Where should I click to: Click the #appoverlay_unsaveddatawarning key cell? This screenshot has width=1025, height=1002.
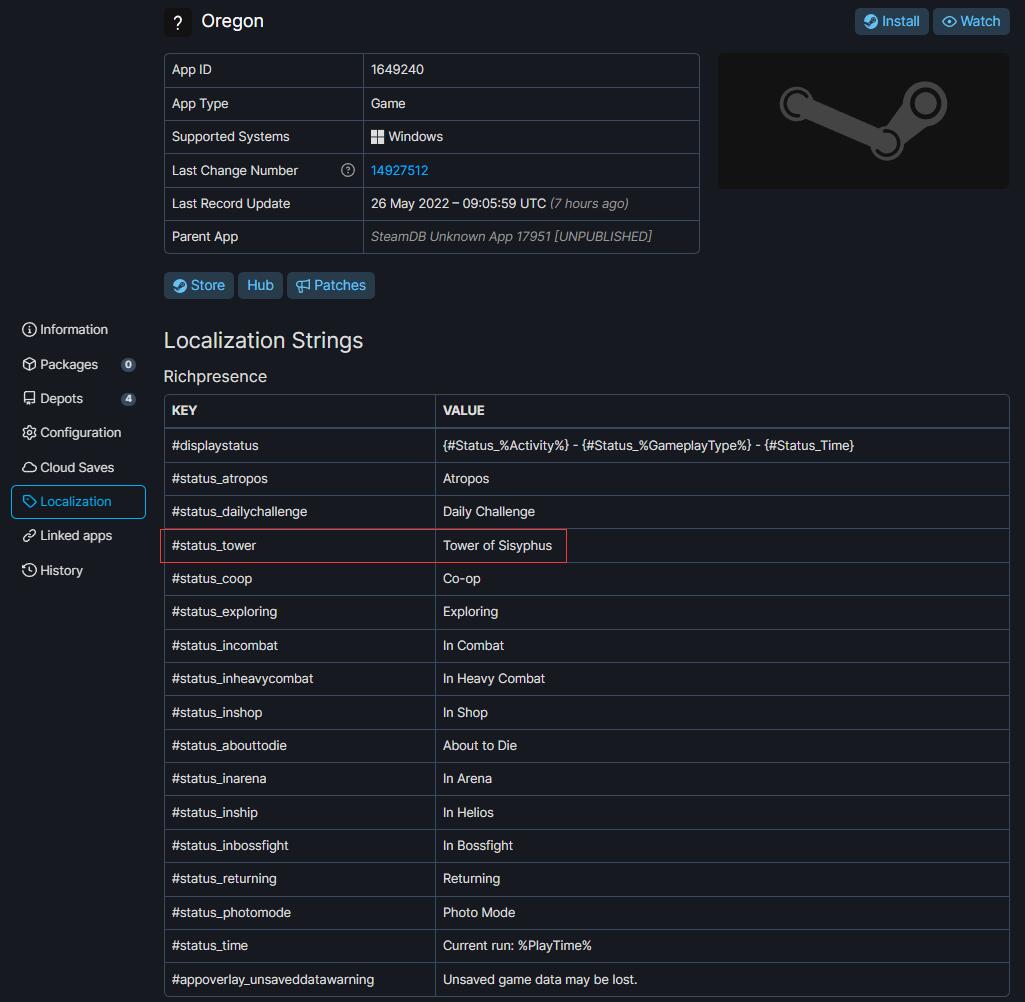[300, 980]
